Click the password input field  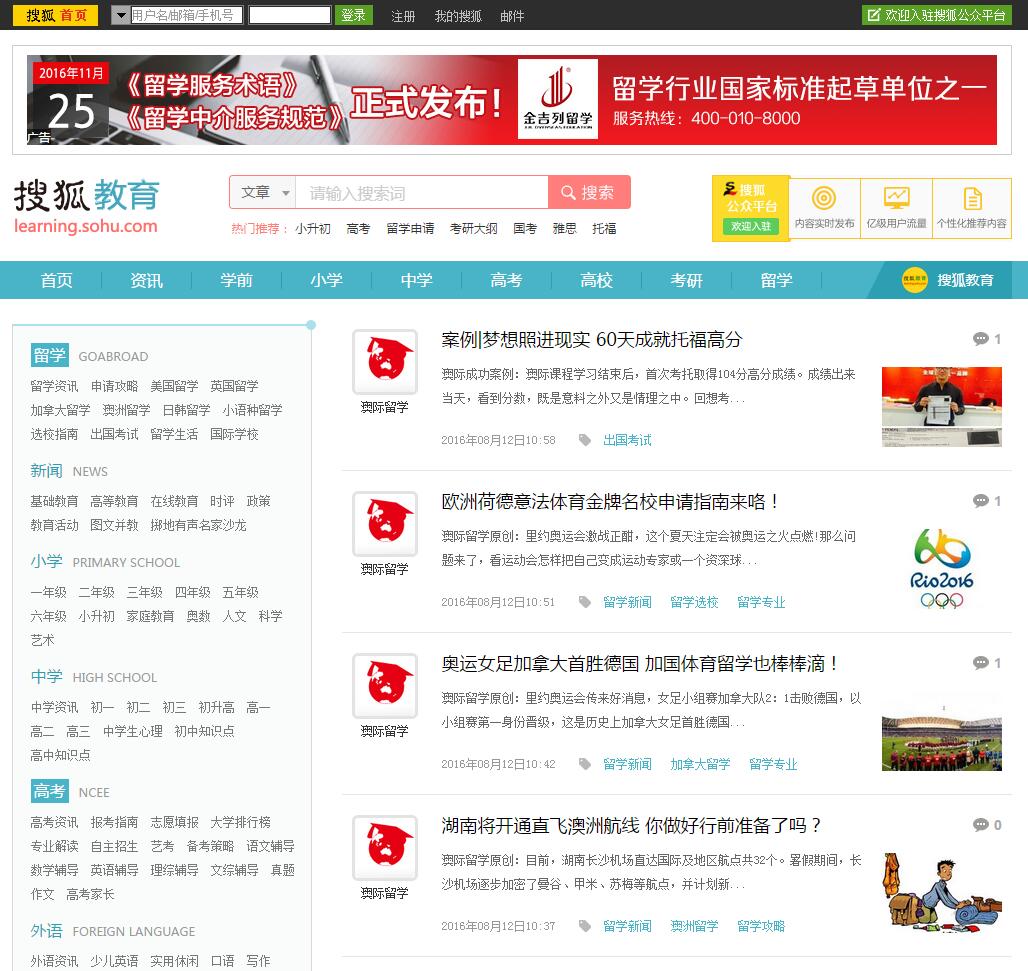click(x=290, y=15)
